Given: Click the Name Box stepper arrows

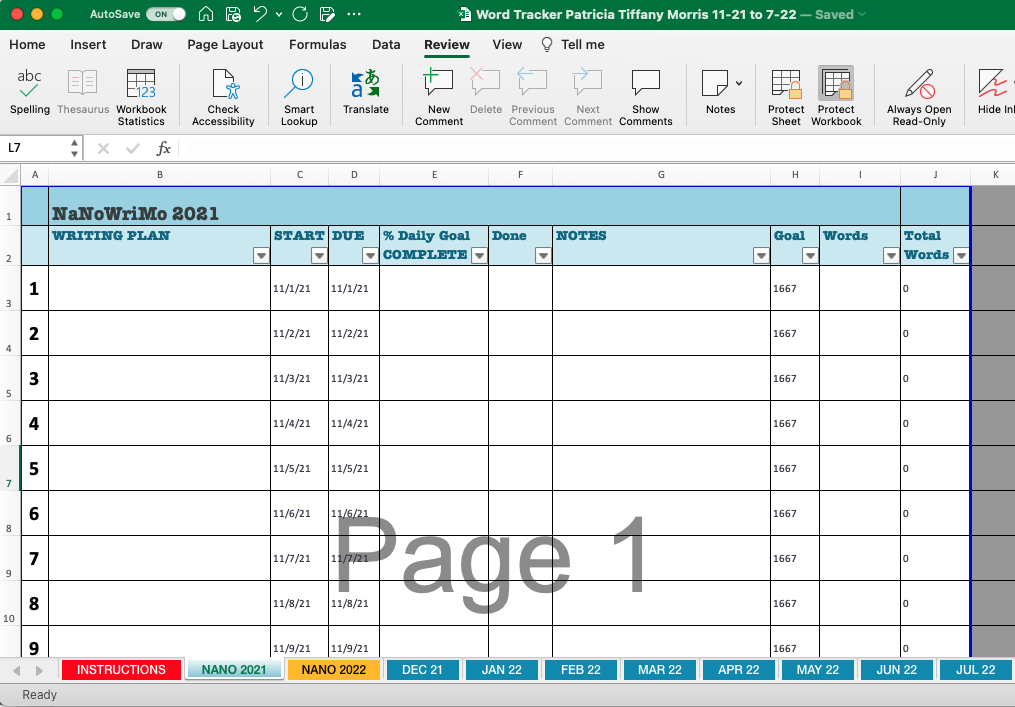Looking at the screenshot, I should [x=74, y=148].
